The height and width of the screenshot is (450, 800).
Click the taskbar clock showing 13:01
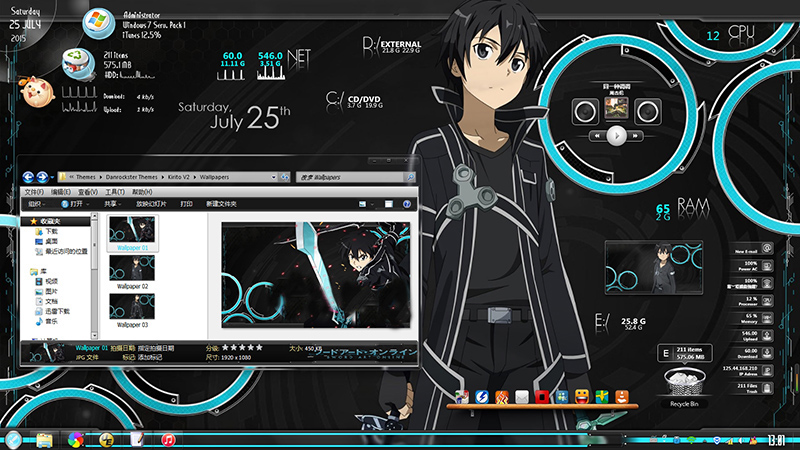point(776,440)
